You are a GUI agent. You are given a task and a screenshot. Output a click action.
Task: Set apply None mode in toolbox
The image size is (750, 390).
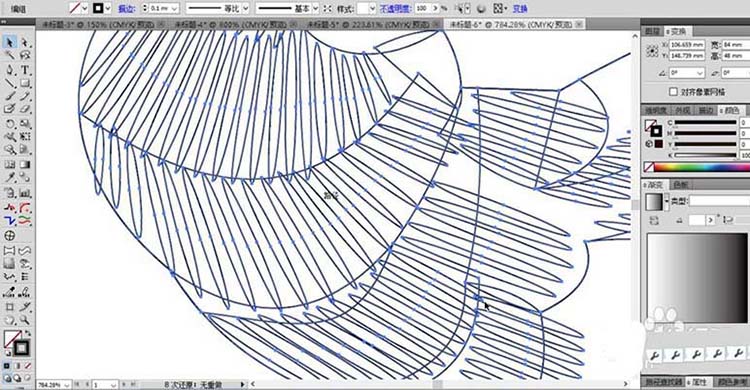[x=27, y=366]
